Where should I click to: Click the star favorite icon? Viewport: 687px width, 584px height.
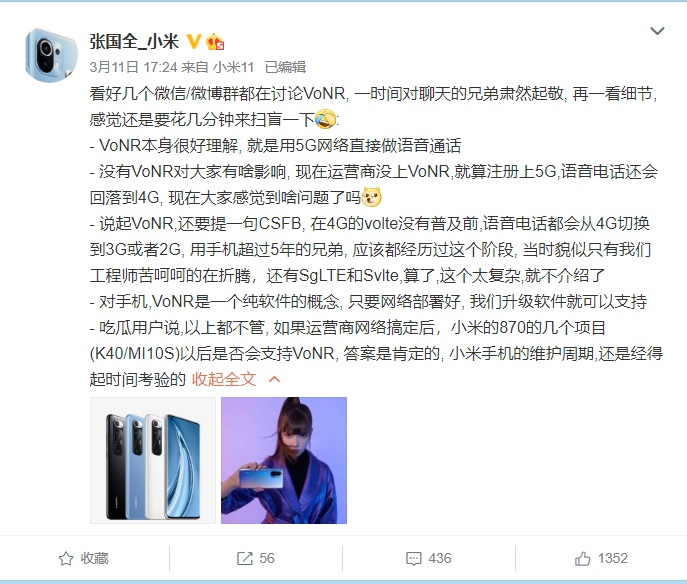66,558
